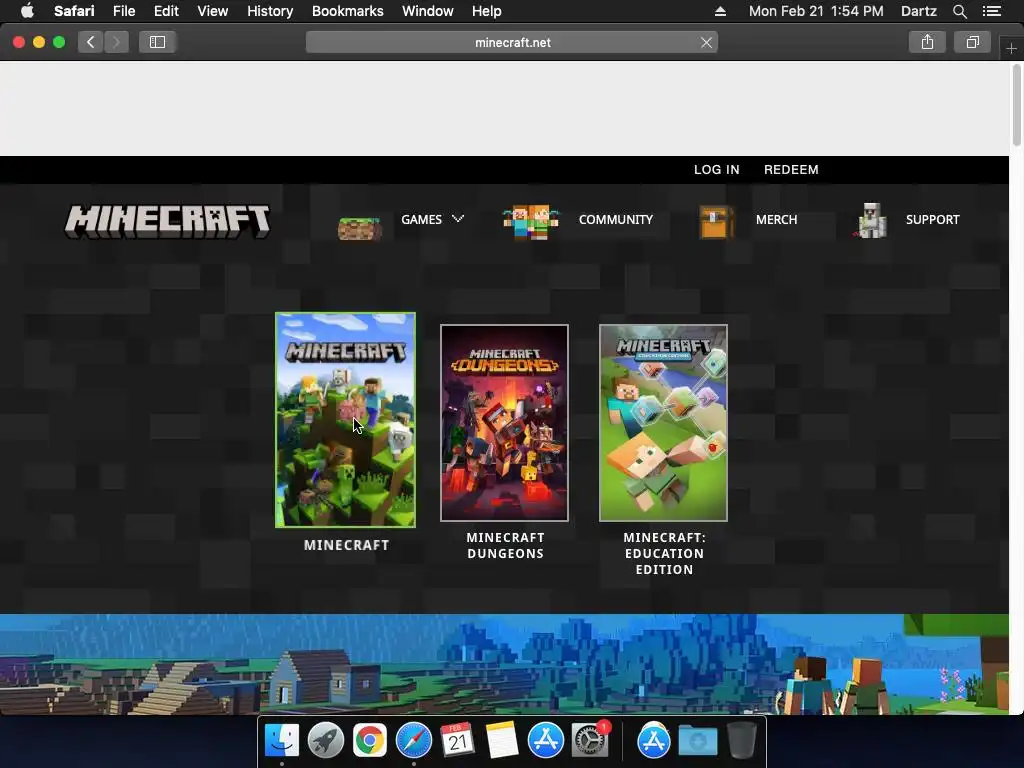This screenshot has width=1024, height=768.
Task: Click the MINECRAFT: EDUCATION EDITION caption
Action: (x=664, y=553)
